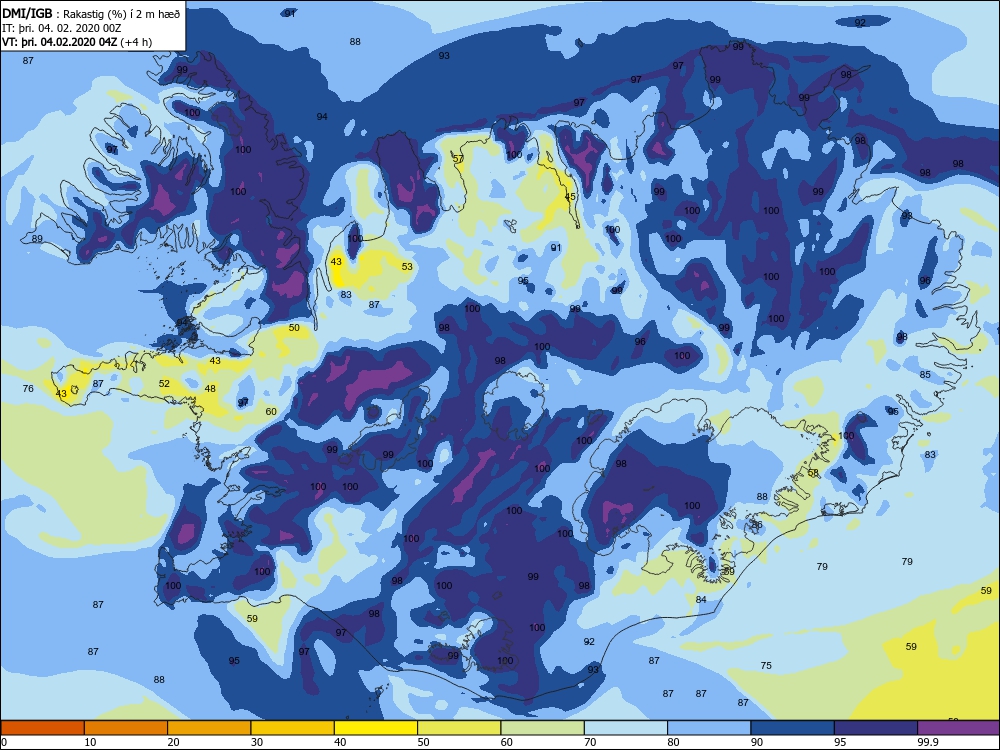Viewport: 1000px width, 750px height.
Task: Click the 'VT: þri. 04.02.2020 04Z (+4 h)' line
Action: [77, 42]
